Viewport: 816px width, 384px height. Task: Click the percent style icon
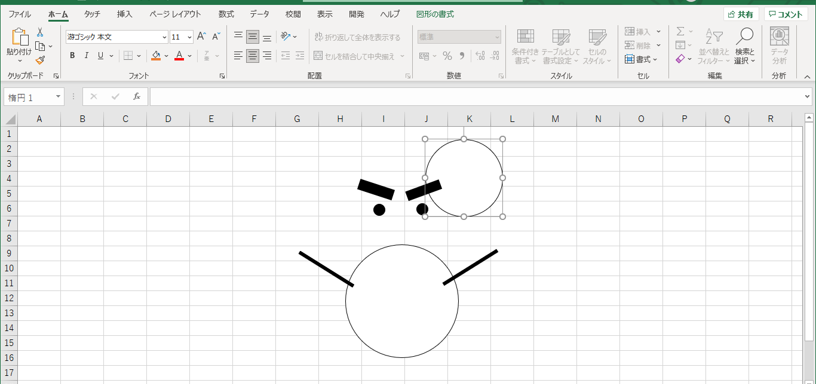447,56
